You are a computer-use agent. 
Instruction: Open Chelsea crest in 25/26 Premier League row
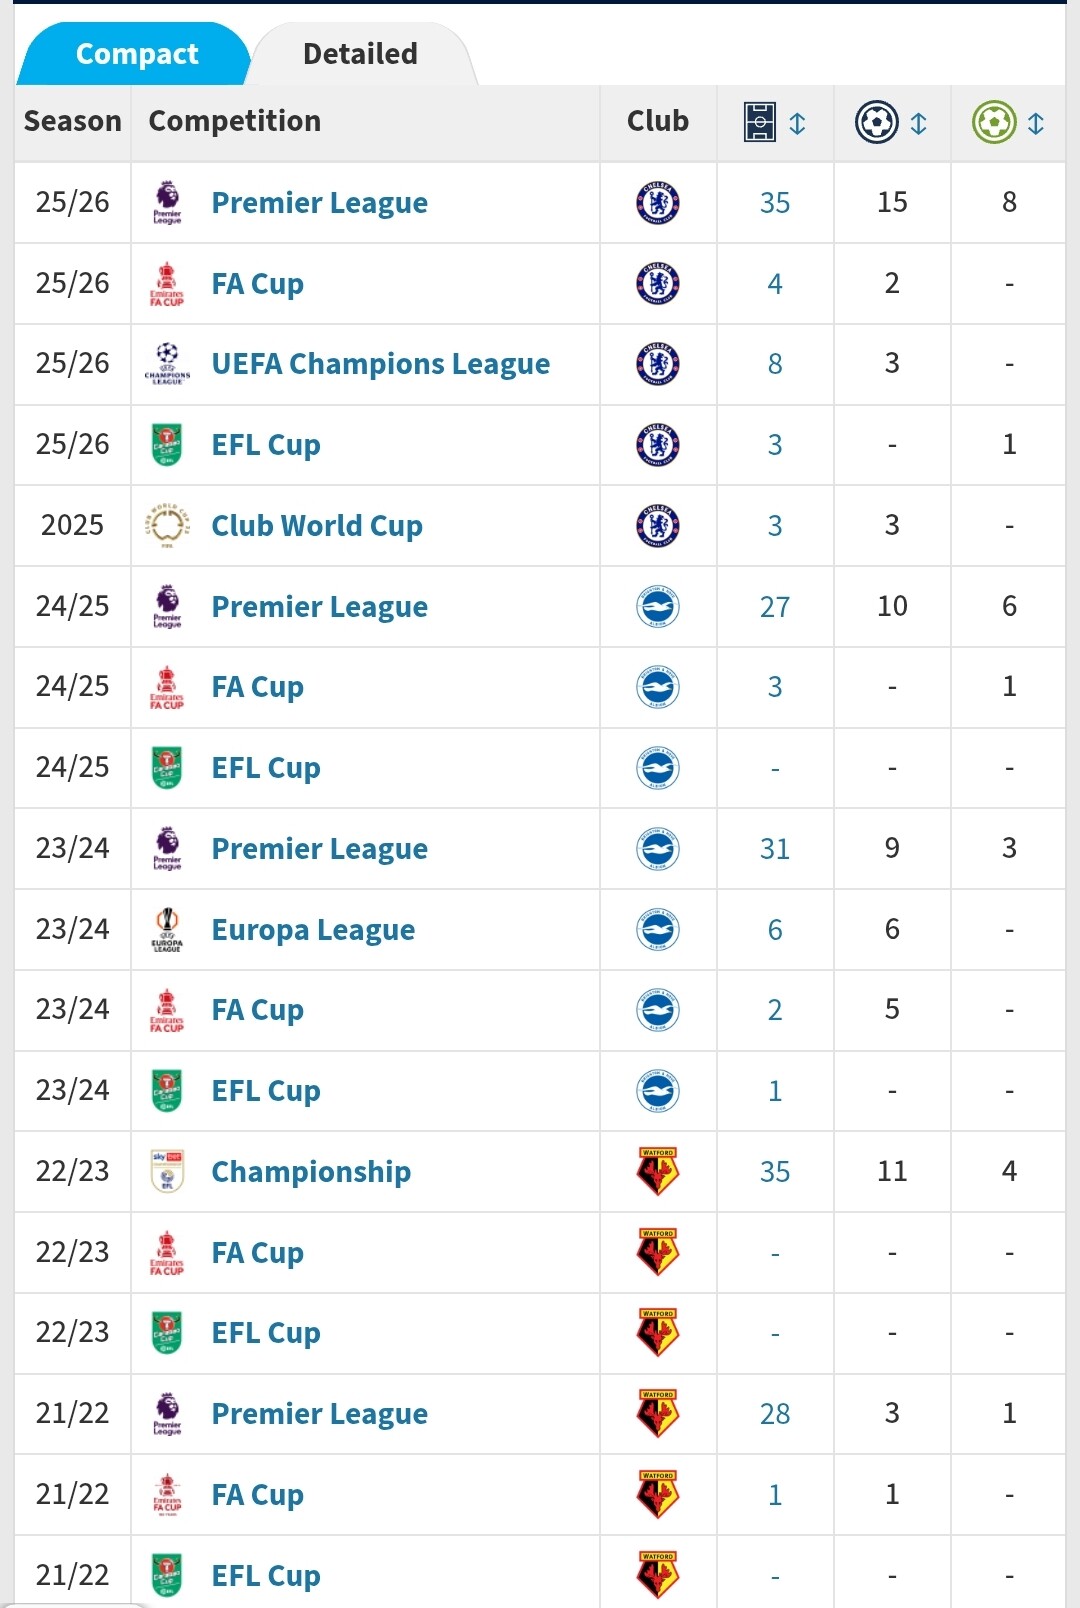[658, 202]
